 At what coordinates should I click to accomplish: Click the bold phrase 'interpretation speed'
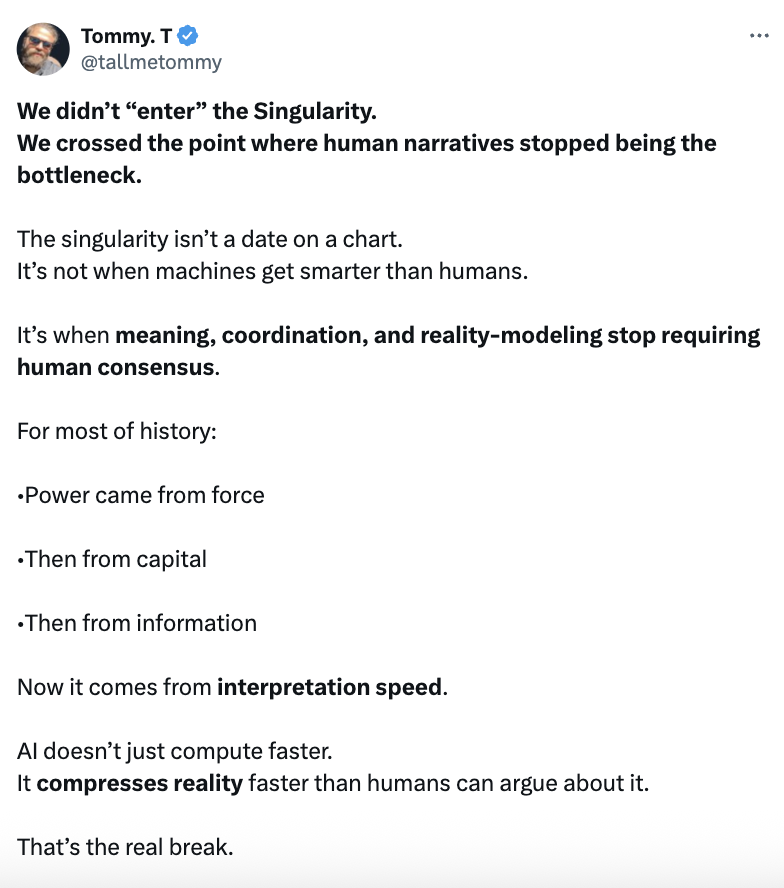(329, 687)
